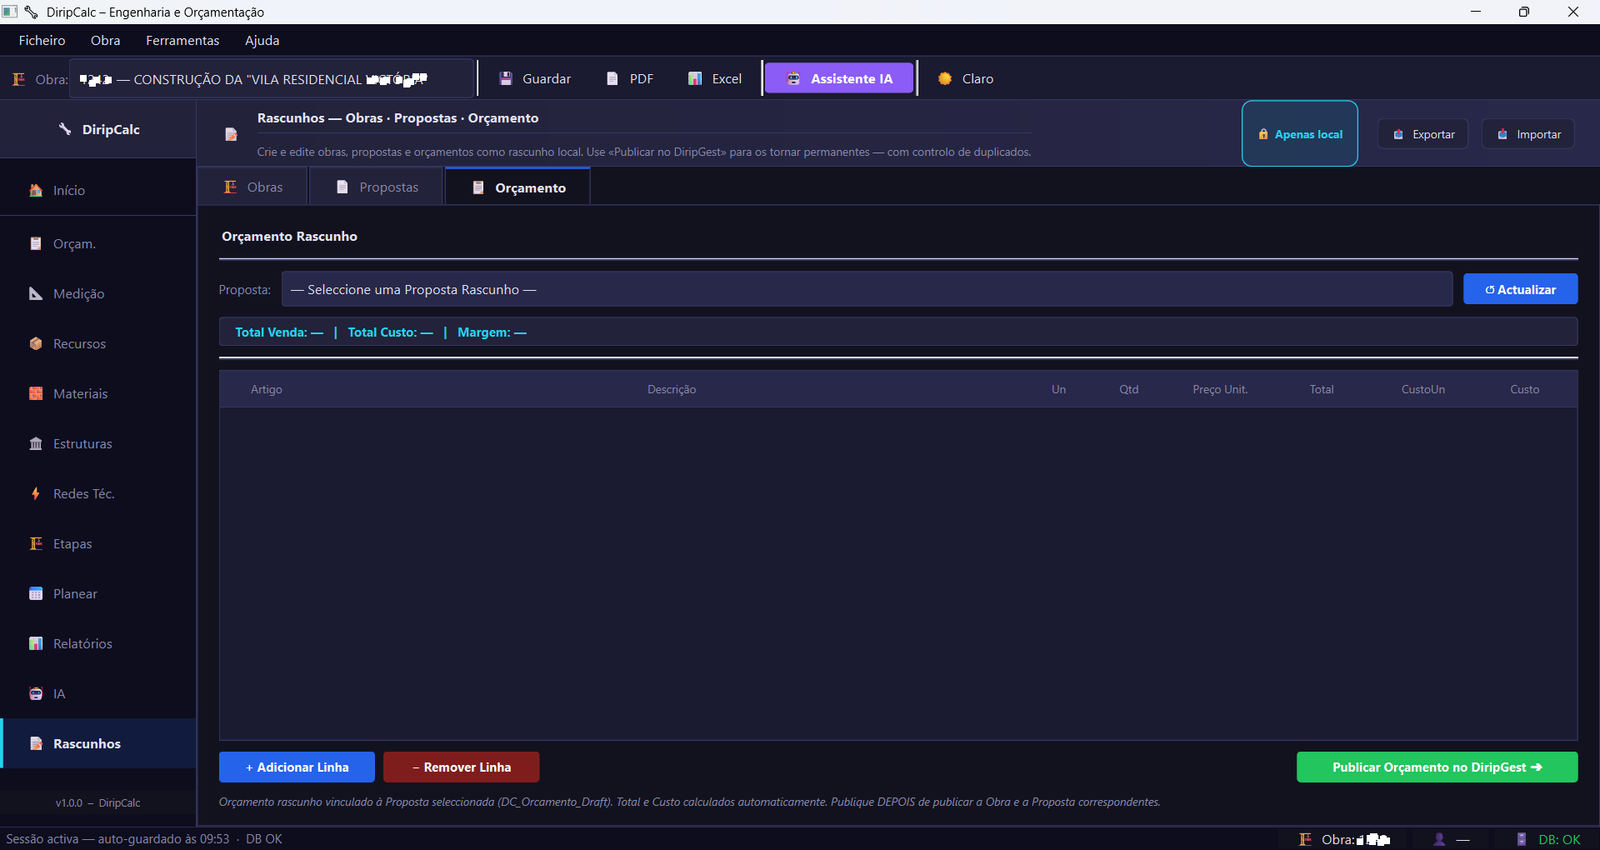1600x850 pixels.
Task: Open Relatórios in the sidebar
Action: 98,644
